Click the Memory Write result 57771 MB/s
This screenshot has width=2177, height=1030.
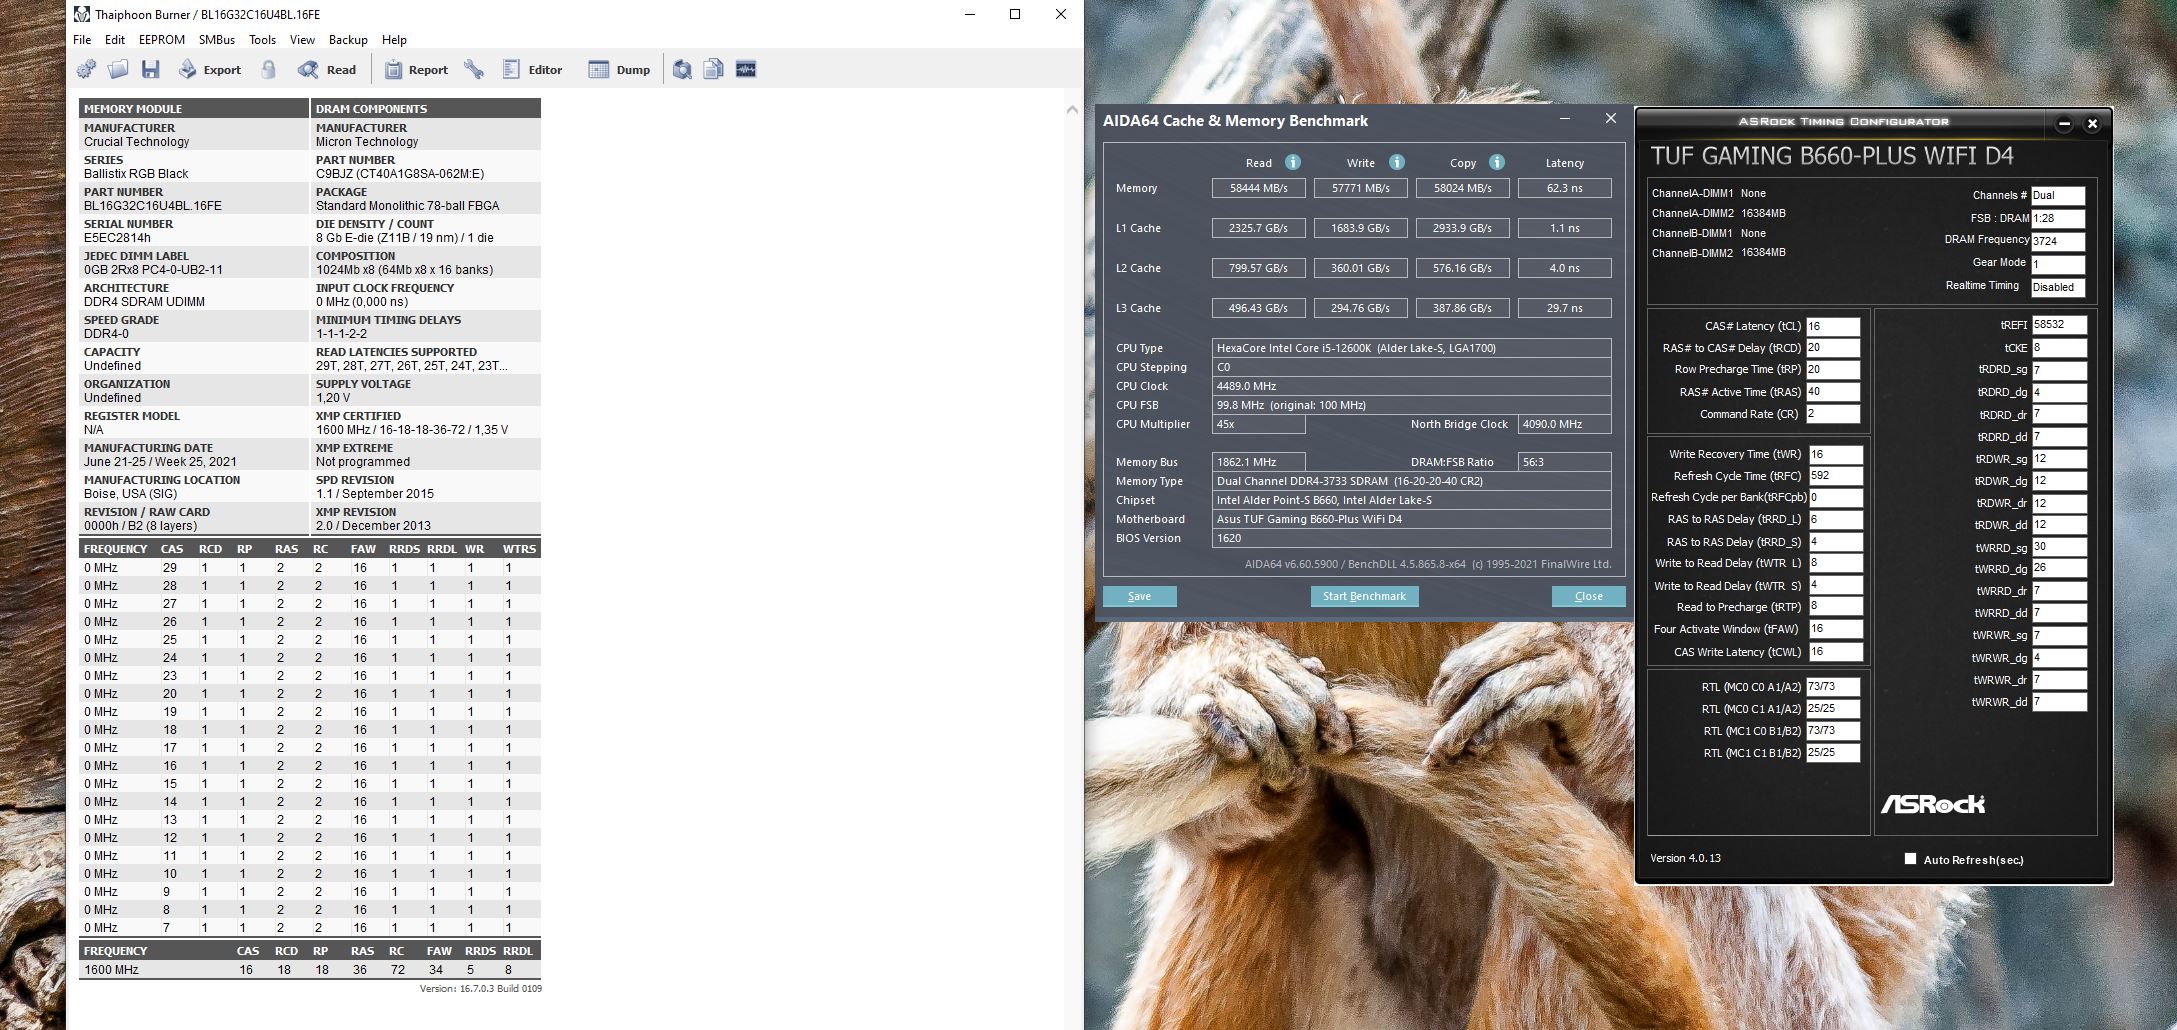pos(1361,188)
